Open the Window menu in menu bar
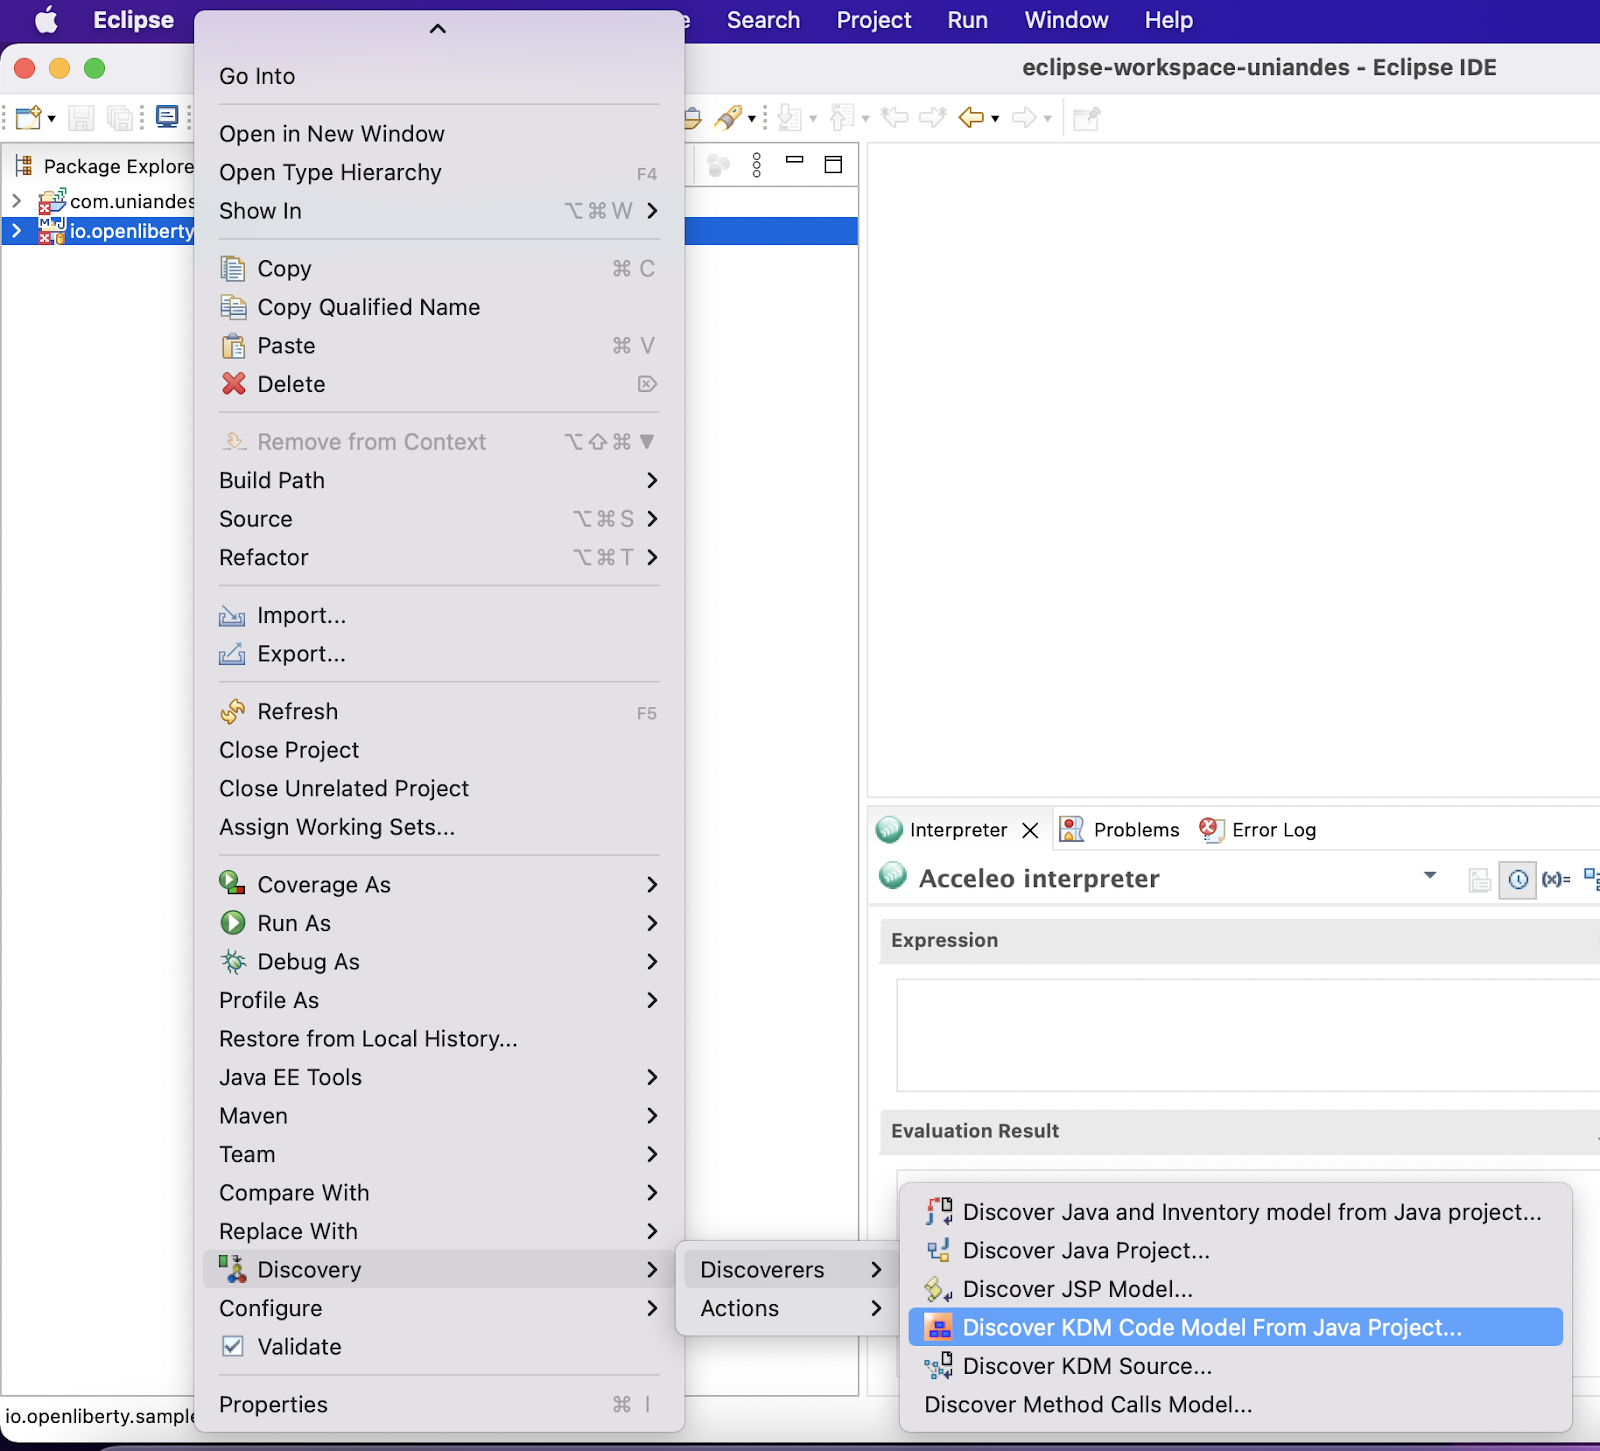The height and width of the screenshot is (1451, 1600). (1066, 20)
